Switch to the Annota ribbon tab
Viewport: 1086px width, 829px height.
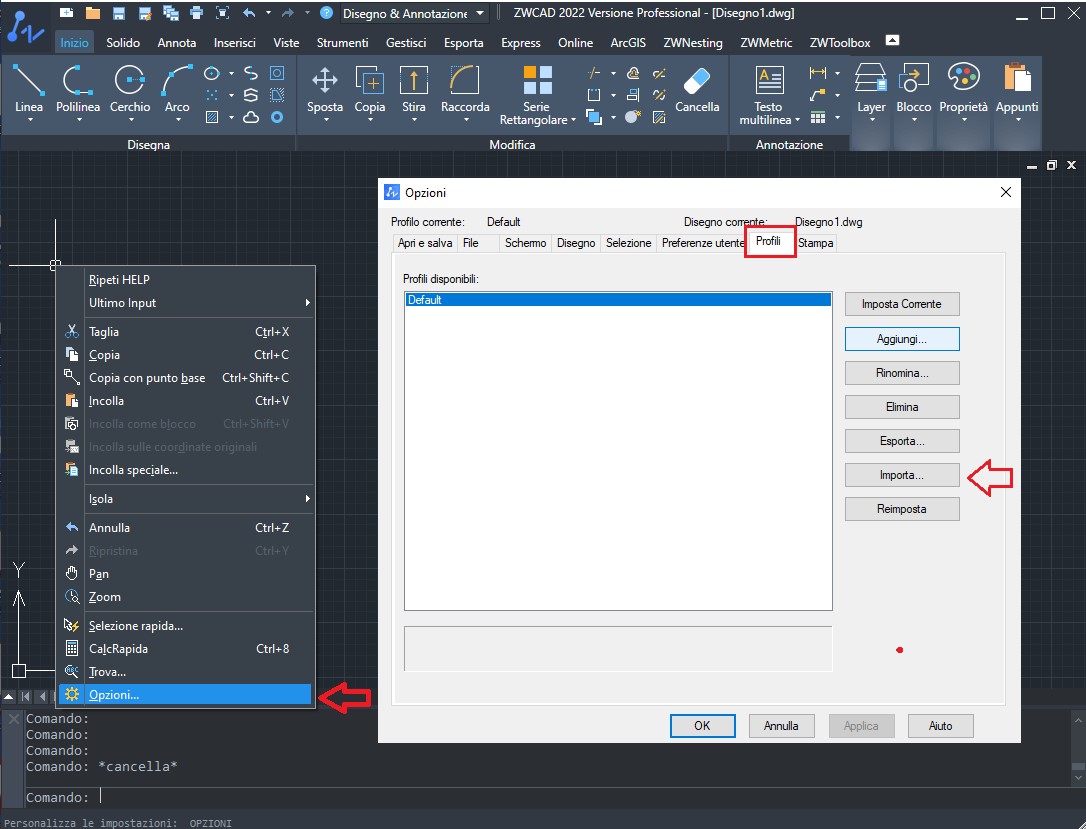click(177, 42)
